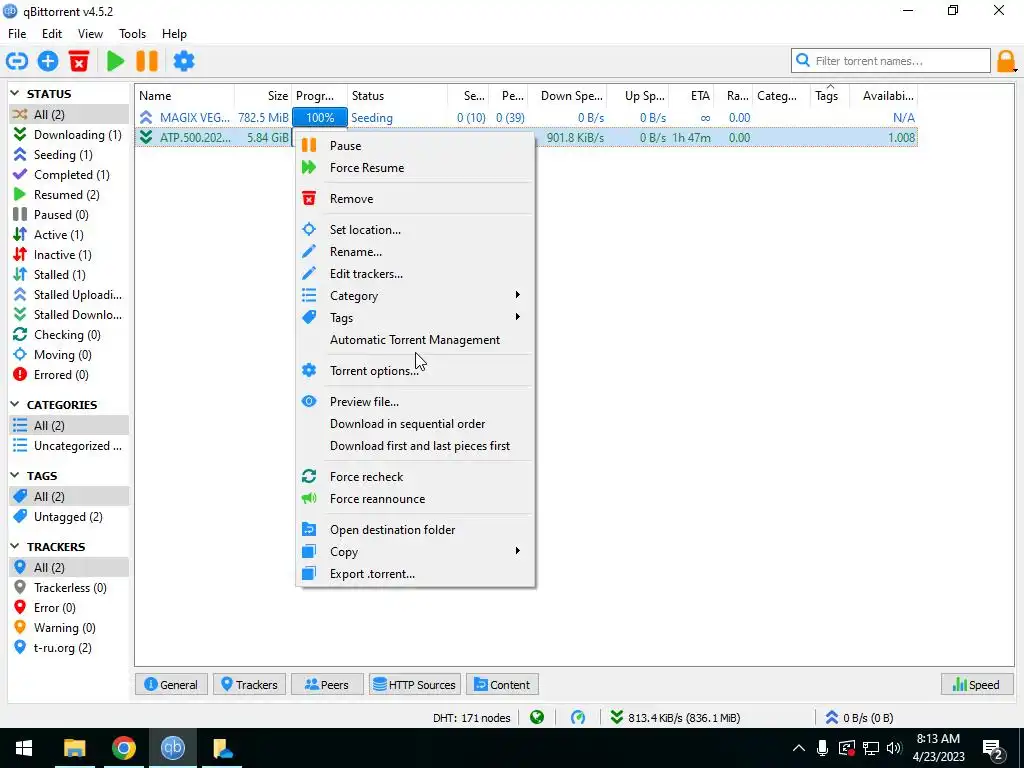Toggle Download in sequential order

(x=415, y=424)
